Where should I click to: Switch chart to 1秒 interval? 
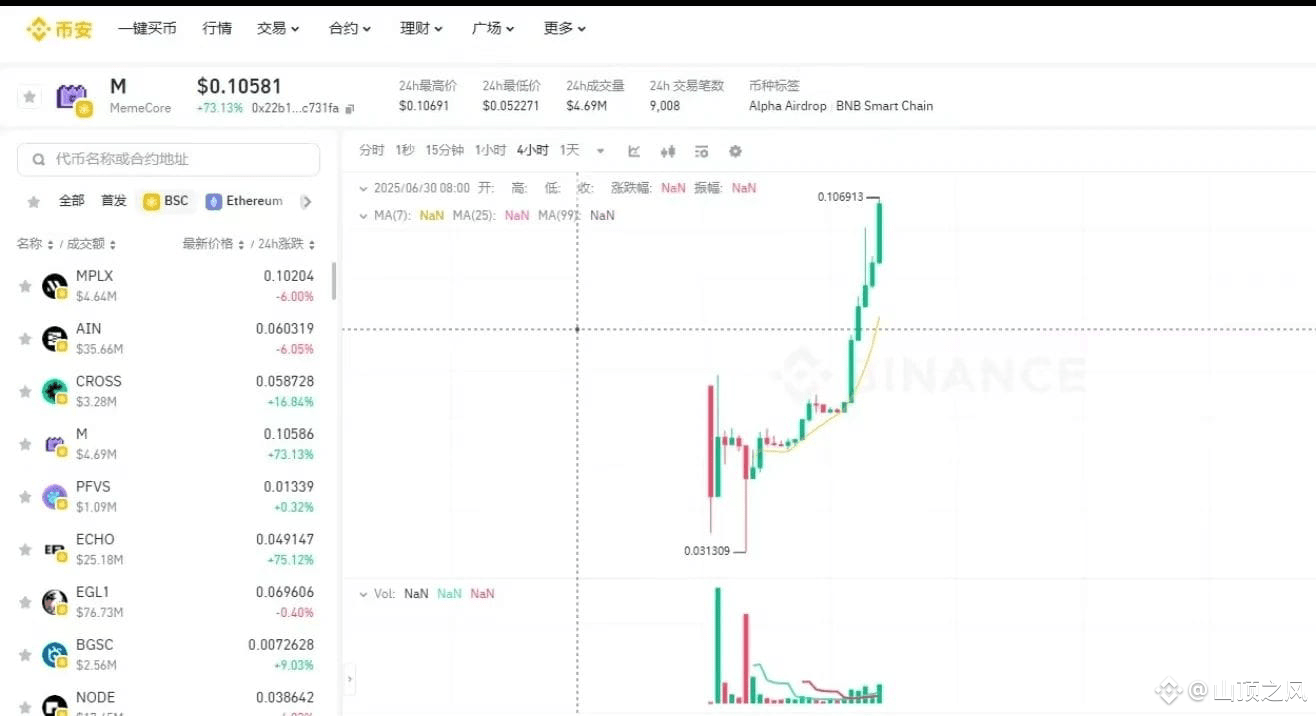click(405, 150)
